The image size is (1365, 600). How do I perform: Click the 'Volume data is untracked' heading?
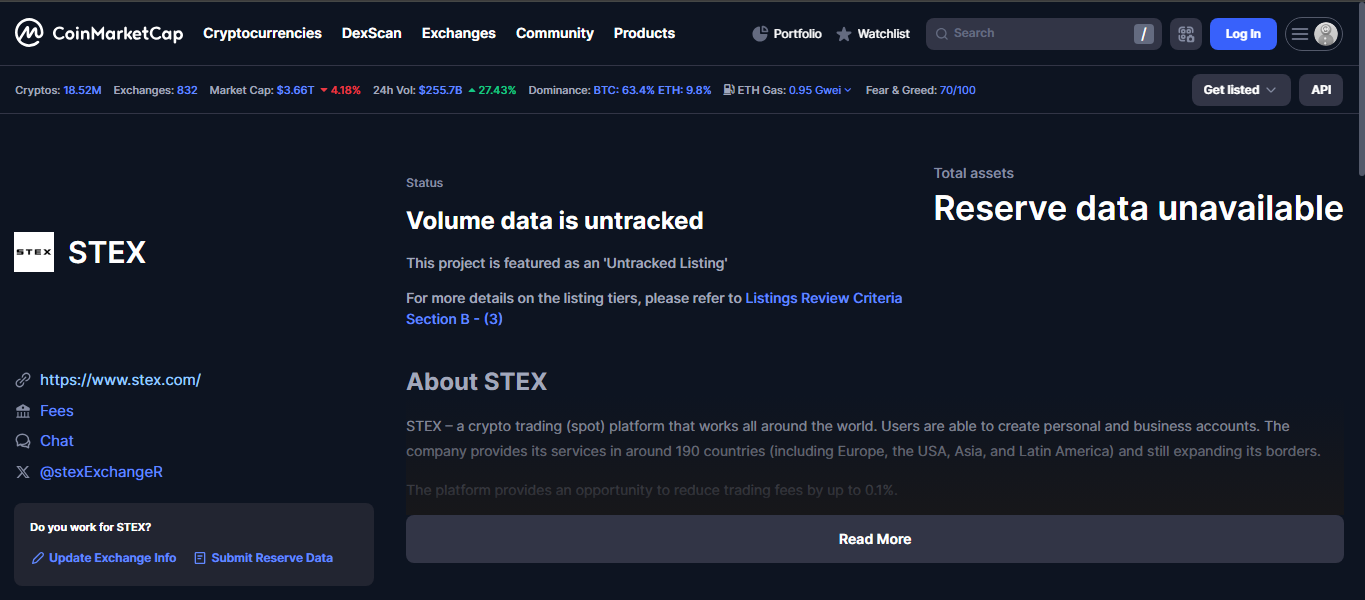pyautogui.click(x=555, y=220)
